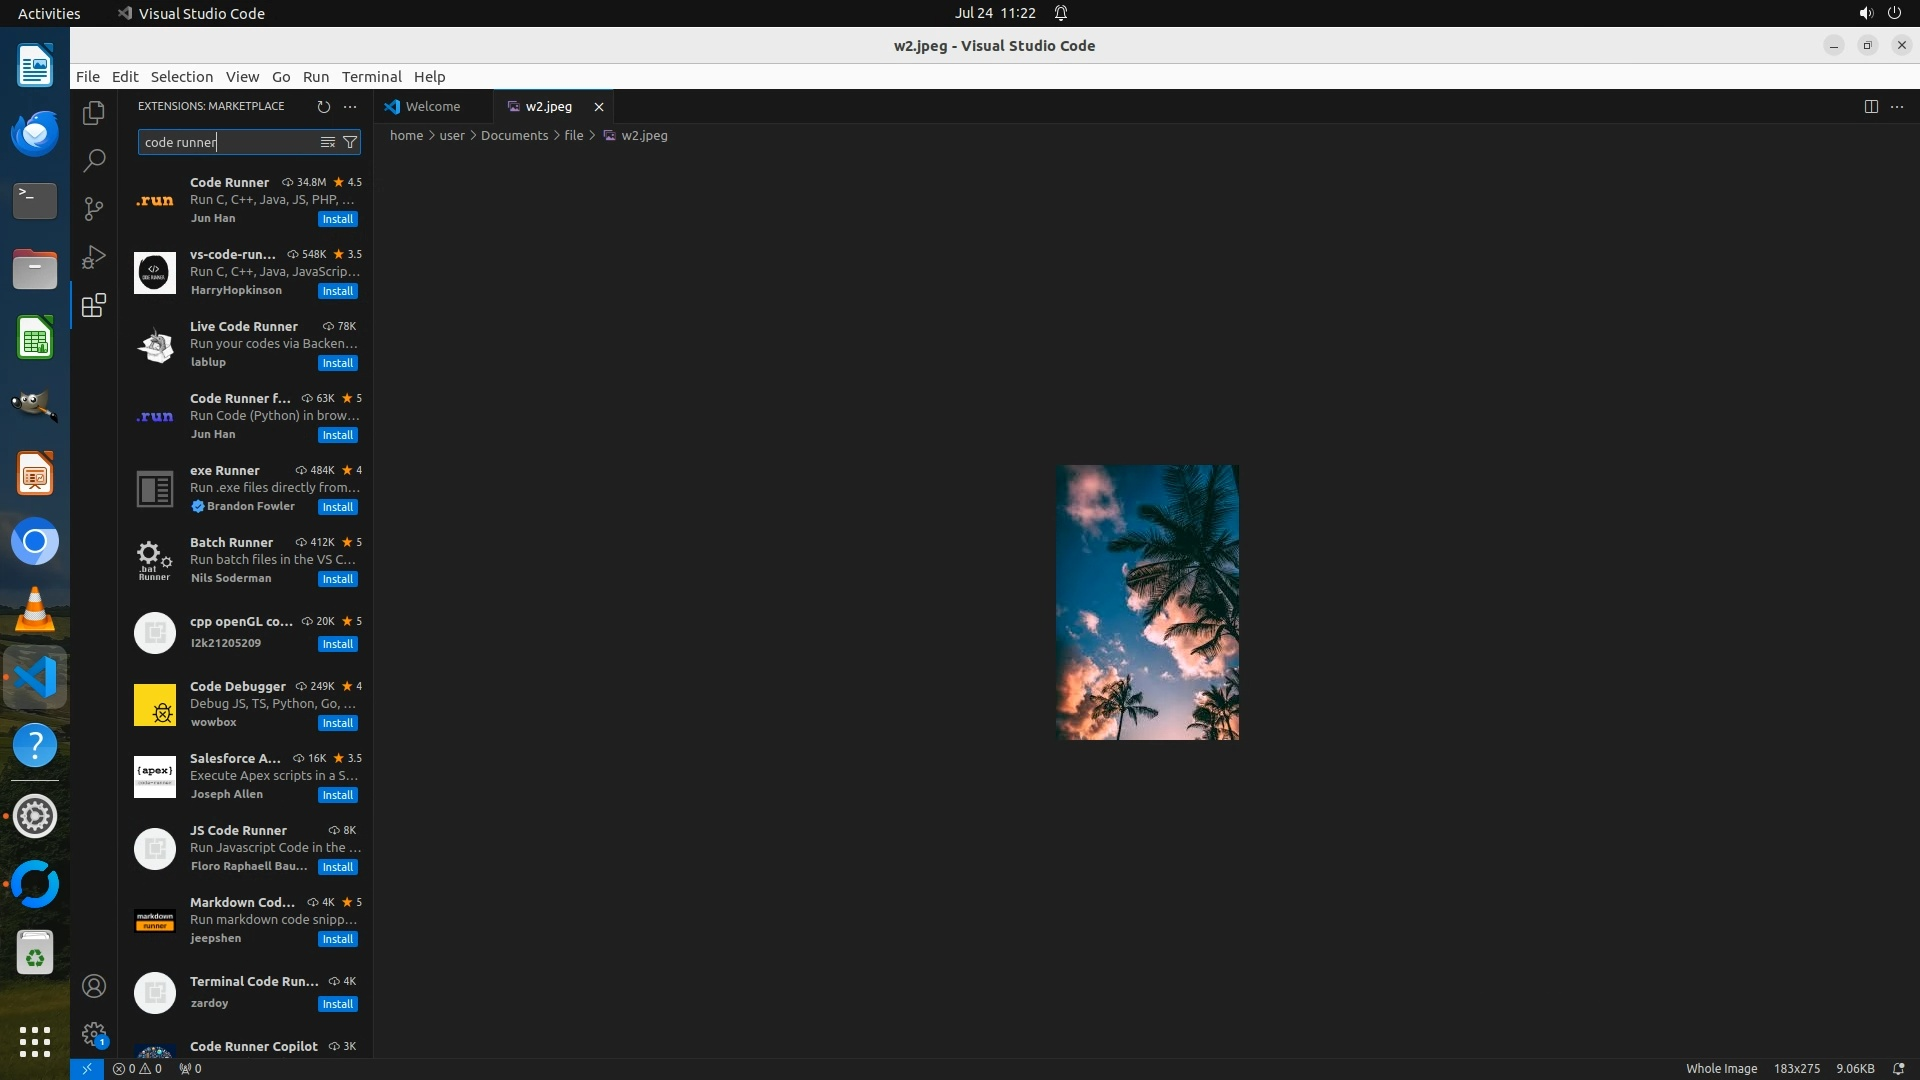Viewport: 1920px width, 1080px height.
Task: Open errors and warnings problems indicator
Action: pyautogui.click(x=137, y=1068)
